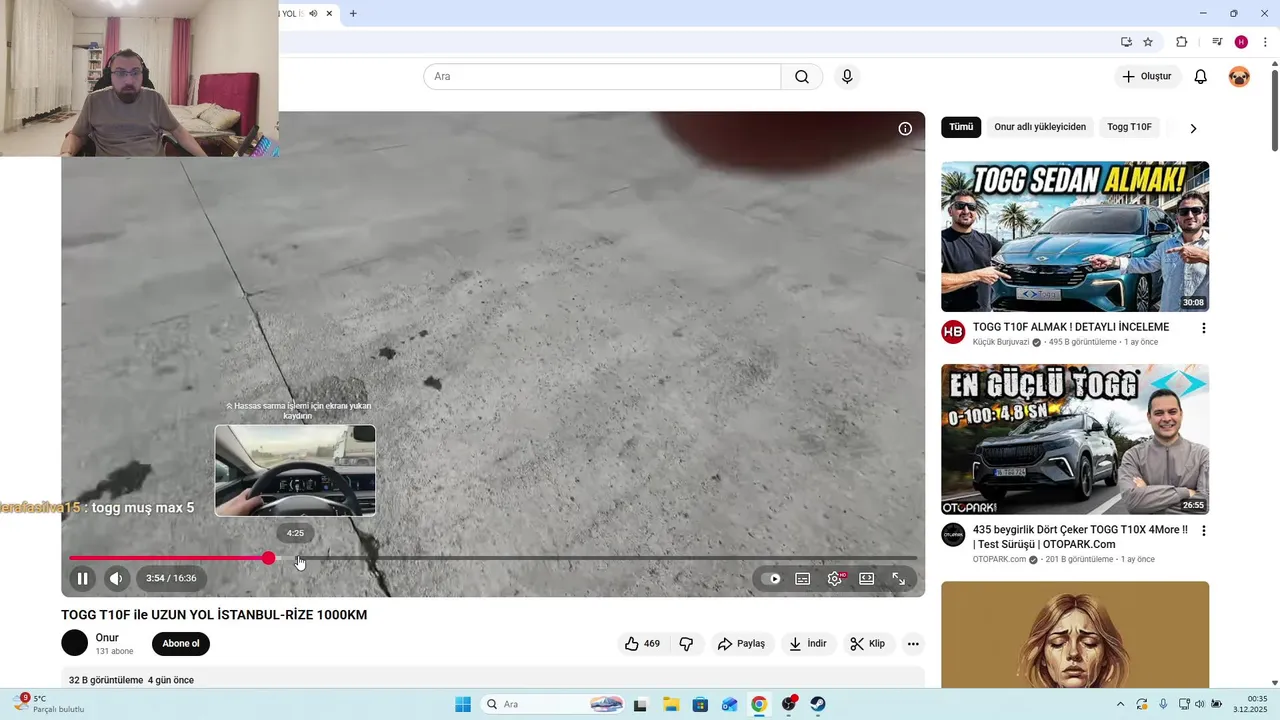Click the video info card icon
This screenshot has height=720, width=1280.
[905, 129]
